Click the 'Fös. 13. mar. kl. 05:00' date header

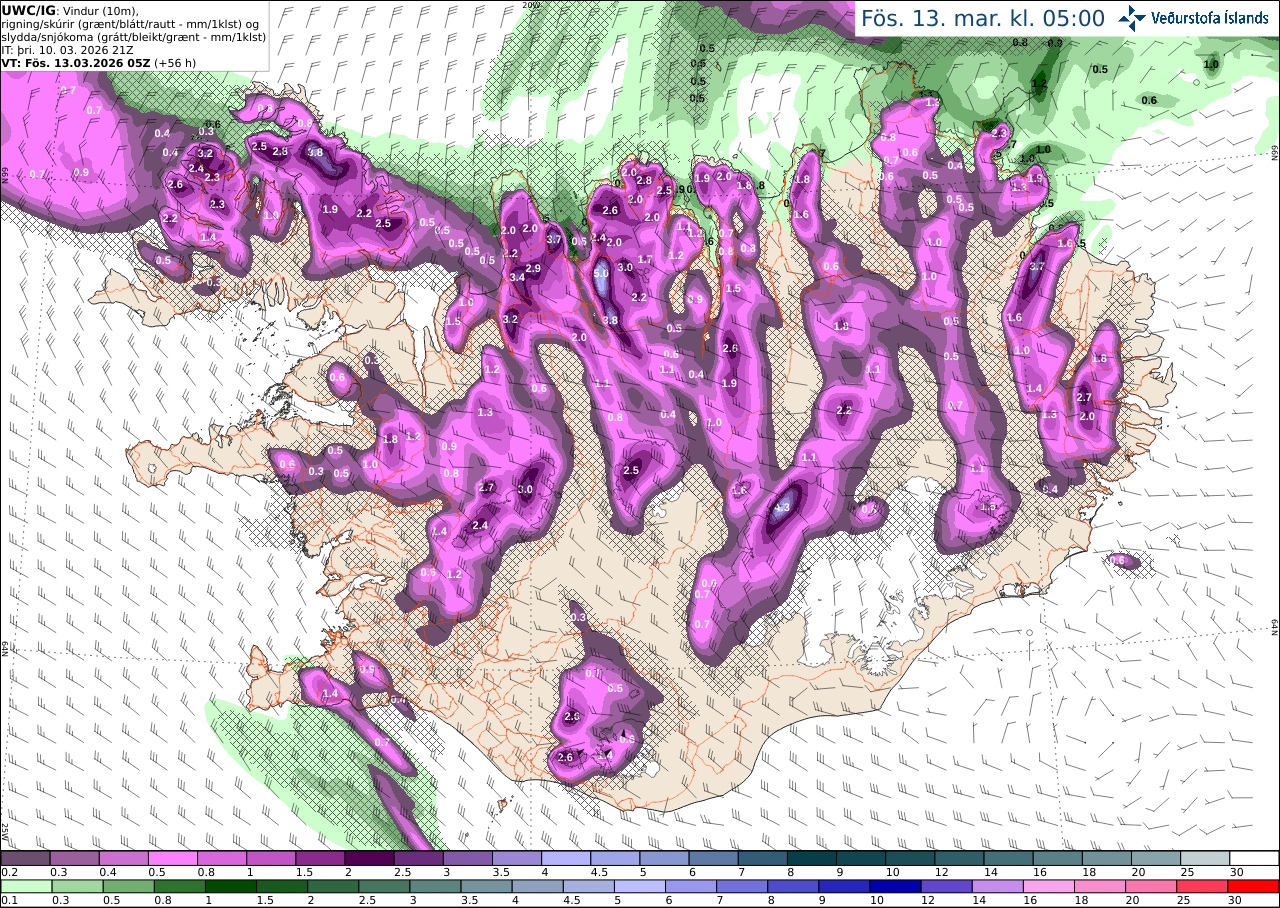click(983, 18)
